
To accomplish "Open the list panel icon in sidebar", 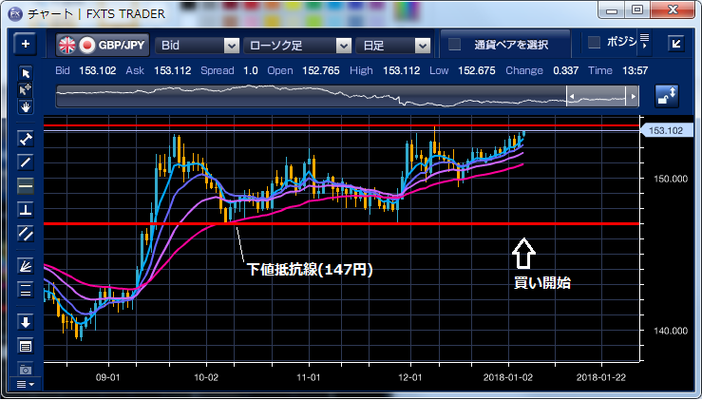I will tap(26, 346).
